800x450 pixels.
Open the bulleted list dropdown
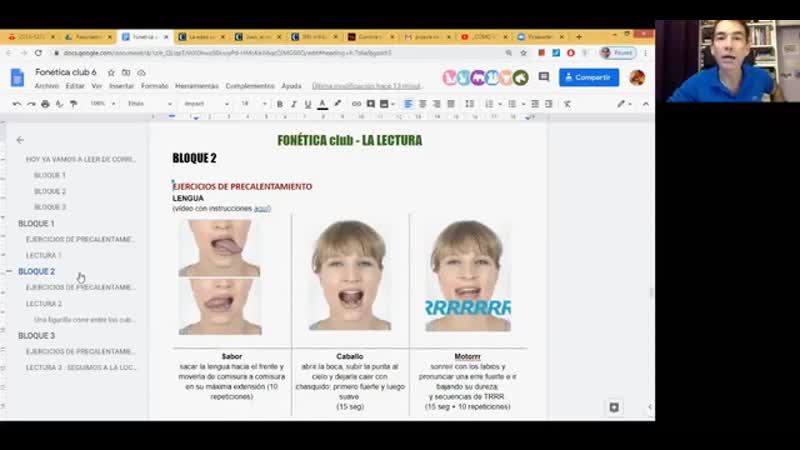click(x=516, y=104)
